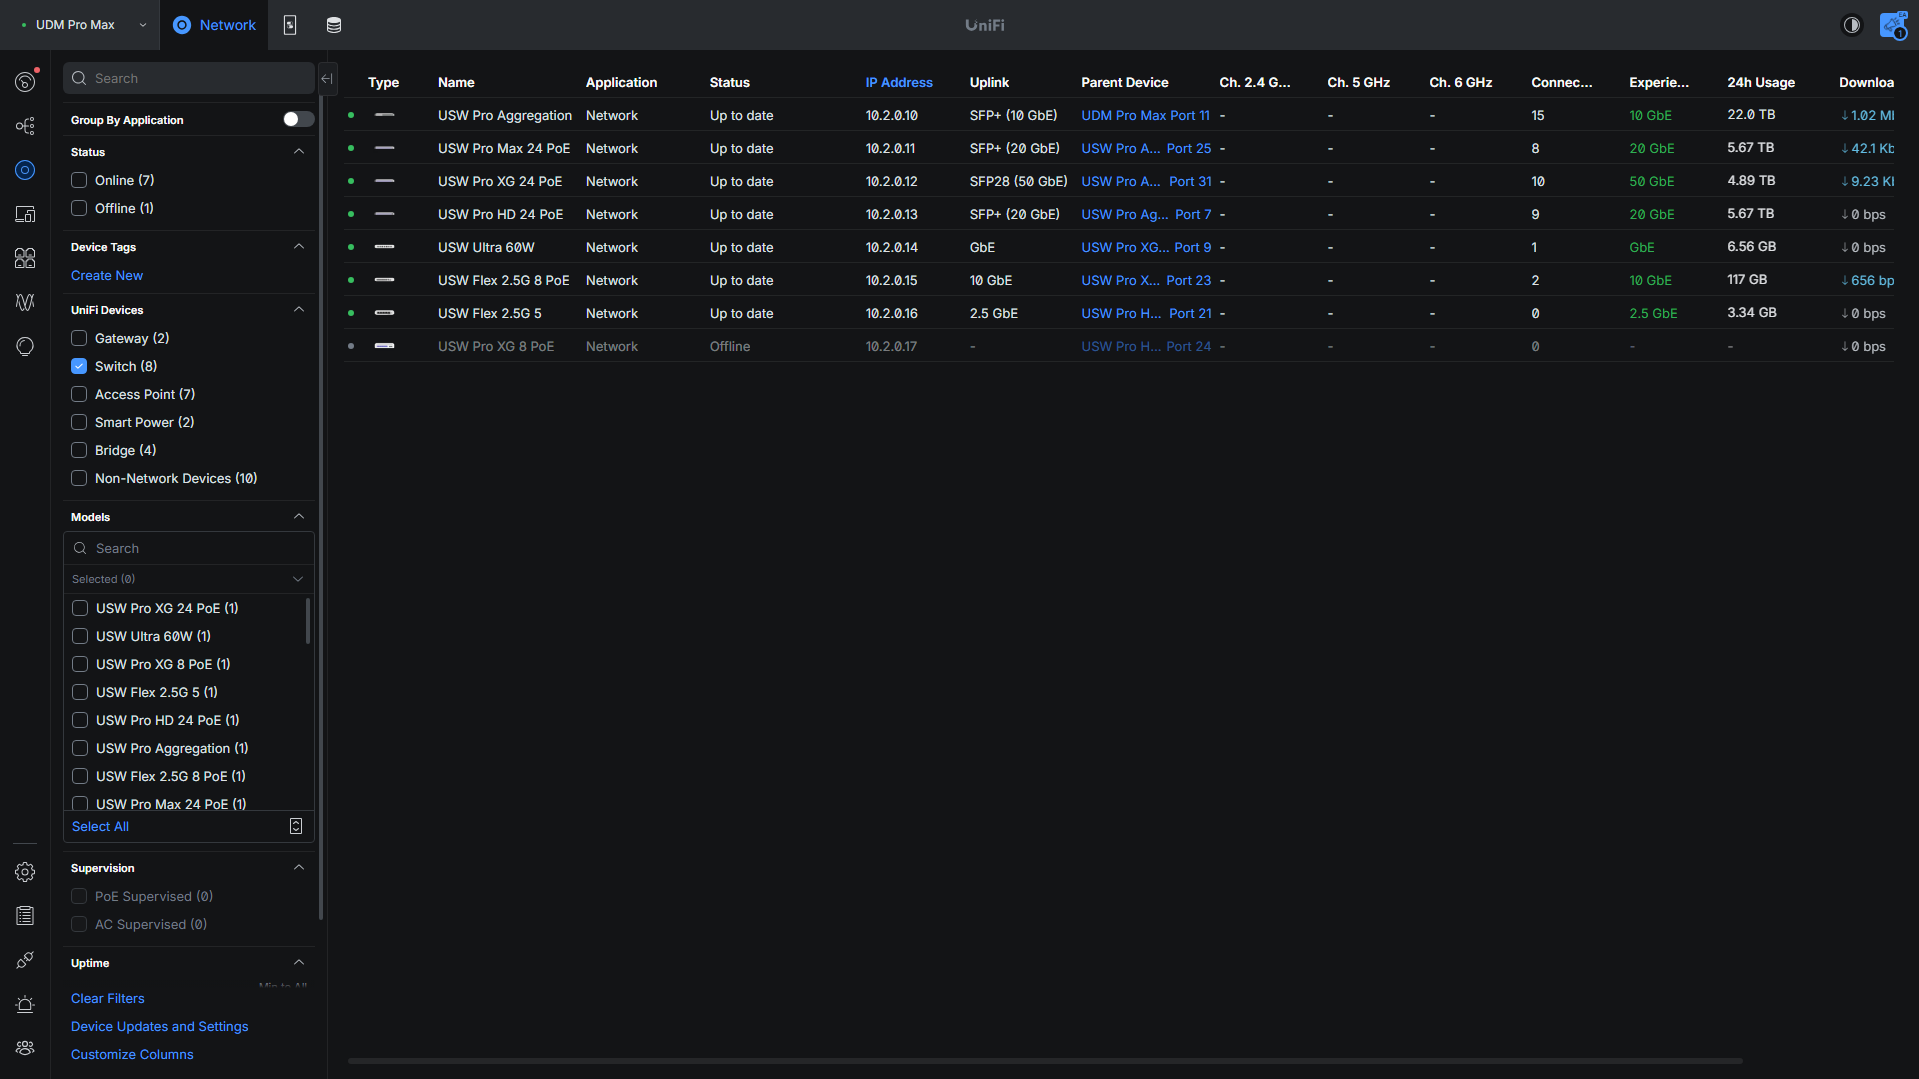Viewport: 1919px width, 1079px height.
Task: Open the Alarm siren icon in the sidebar
Action: tap(25, 1004)
